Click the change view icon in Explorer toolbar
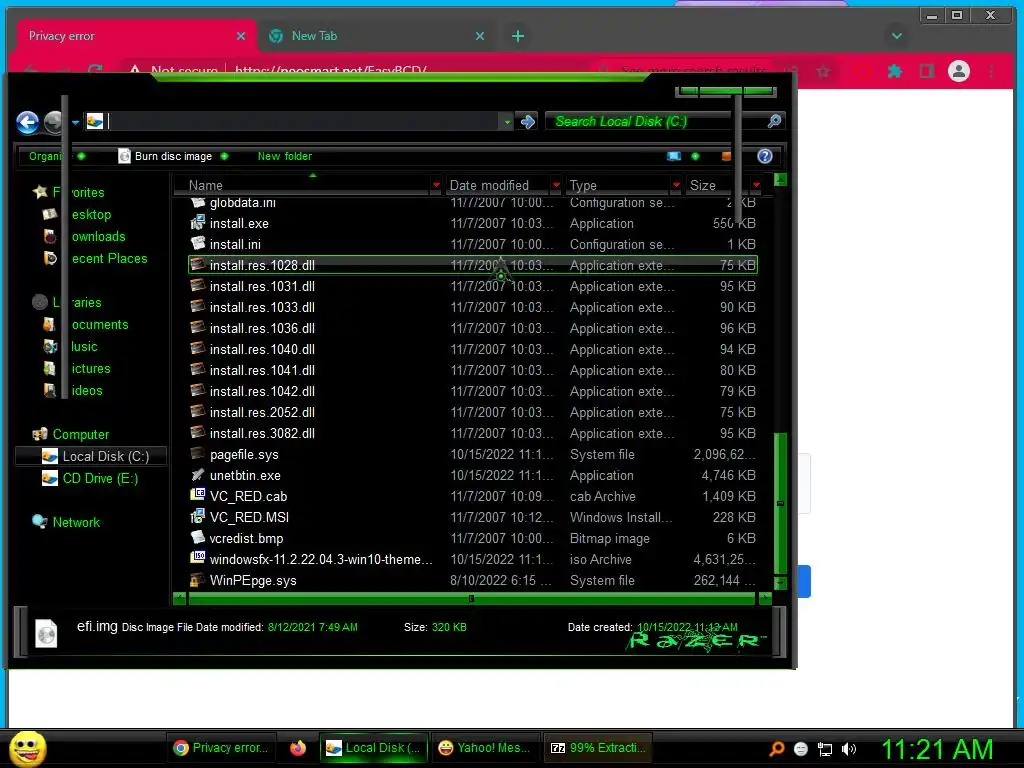Screen dimensions: 1024x768 tap(674, 156)
